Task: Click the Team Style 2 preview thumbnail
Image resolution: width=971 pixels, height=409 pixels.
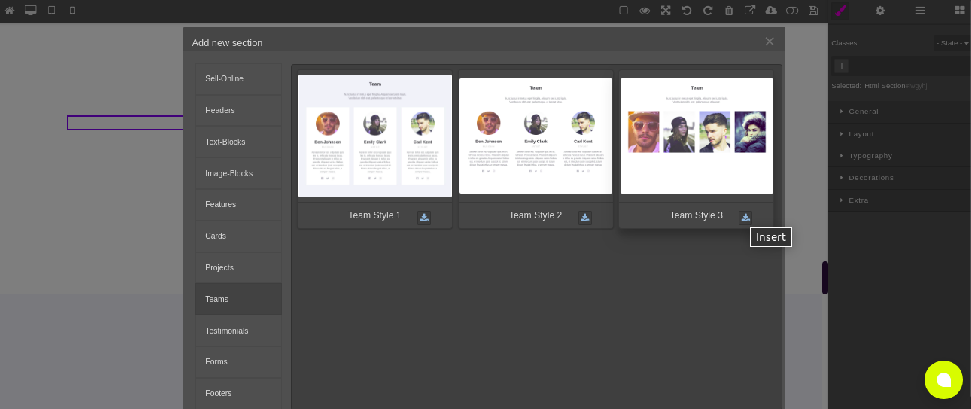Action: pos(536,136)
